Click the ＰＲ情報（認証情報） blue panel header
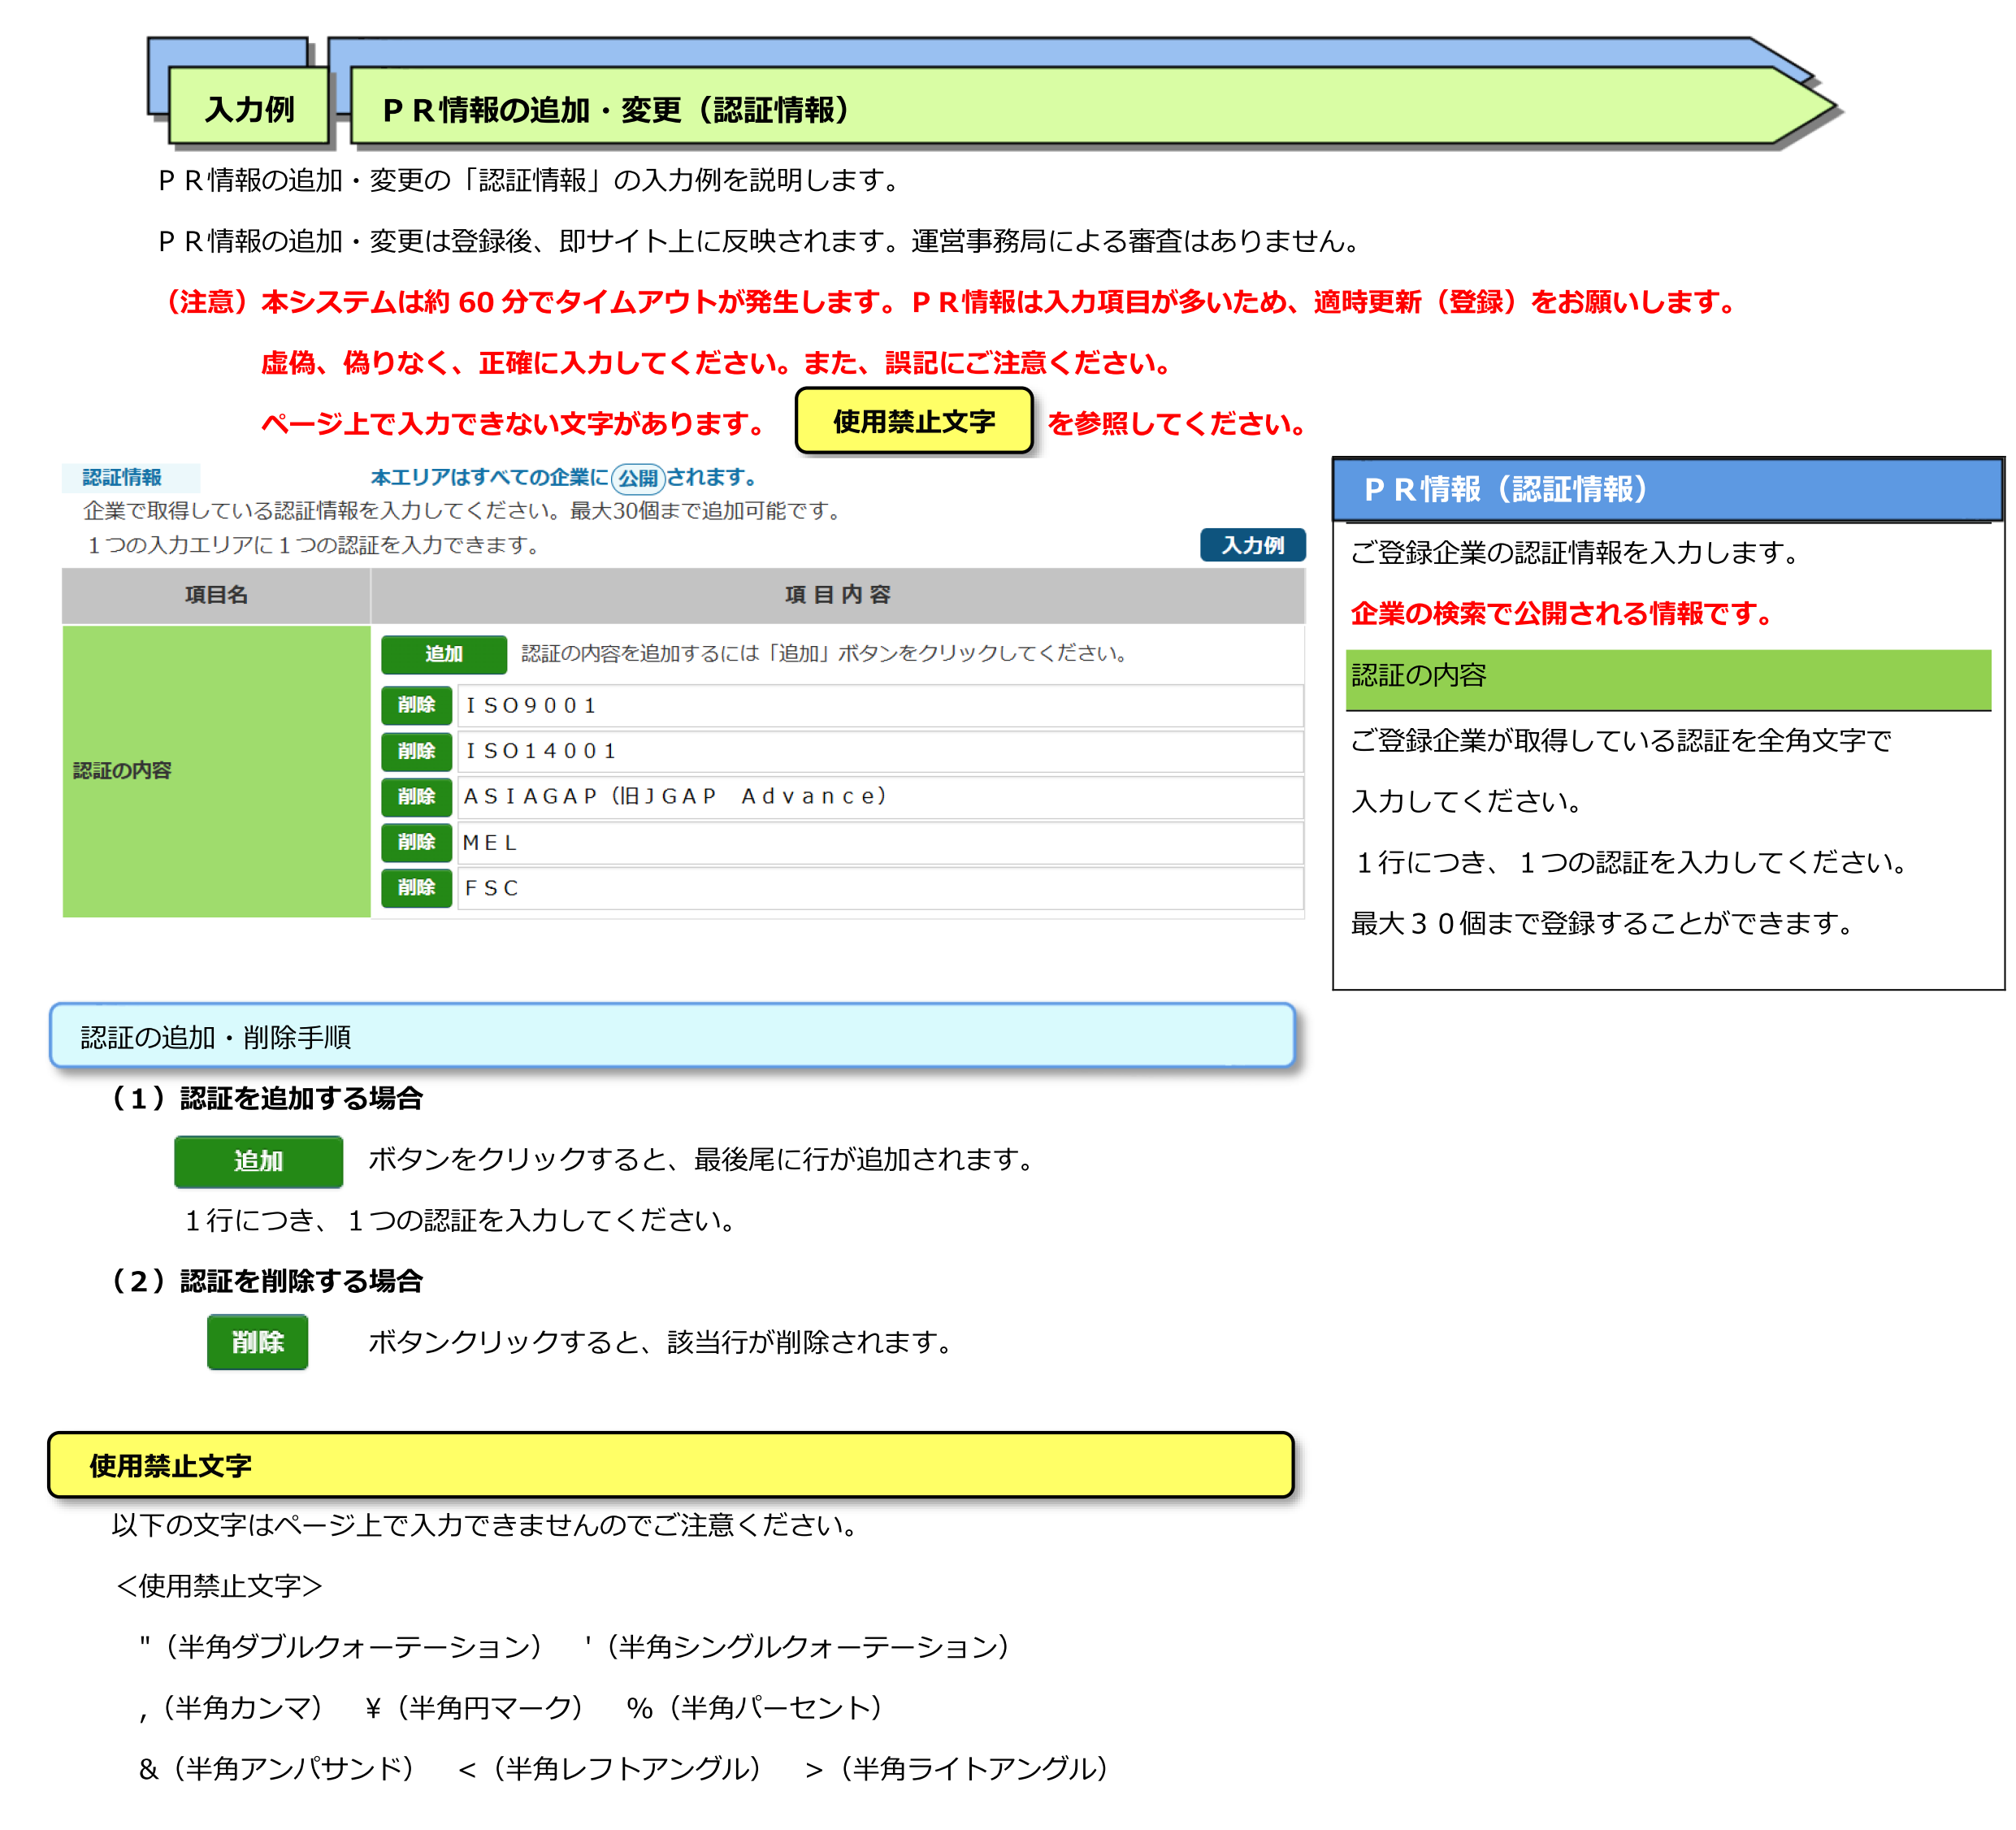 1668,489
